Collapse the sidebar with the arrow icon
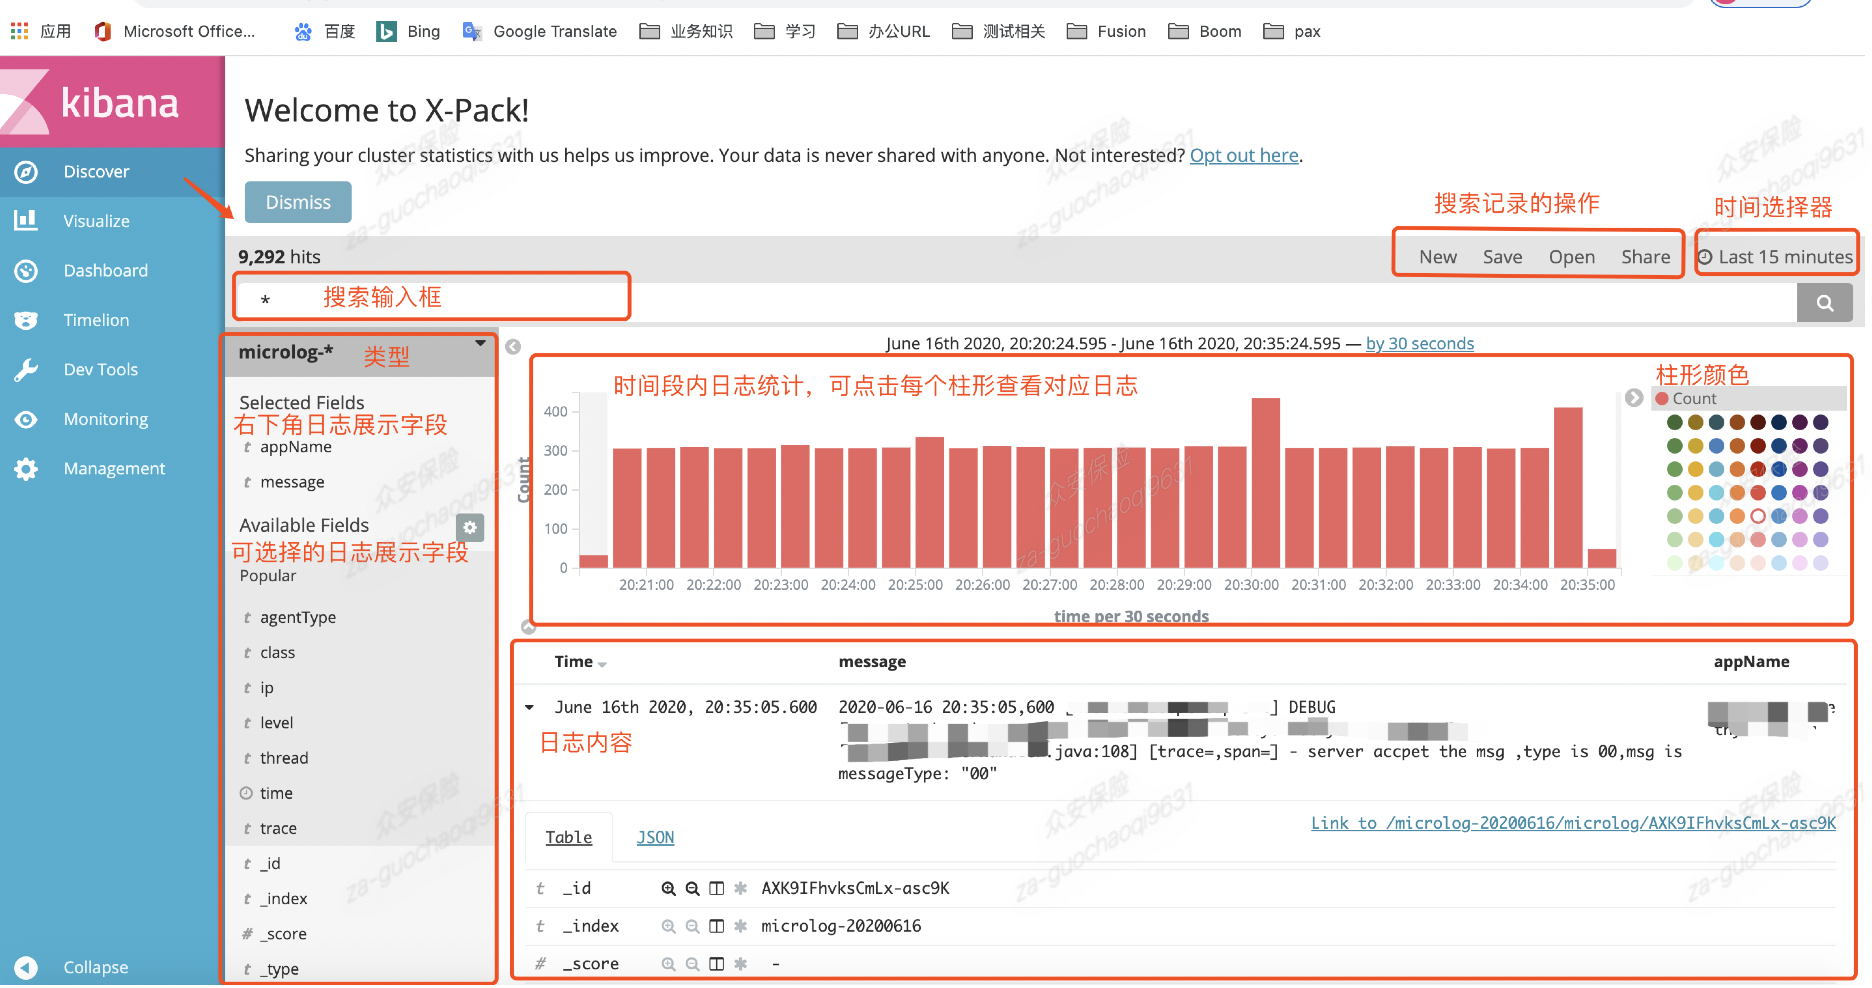 point(26,967)
